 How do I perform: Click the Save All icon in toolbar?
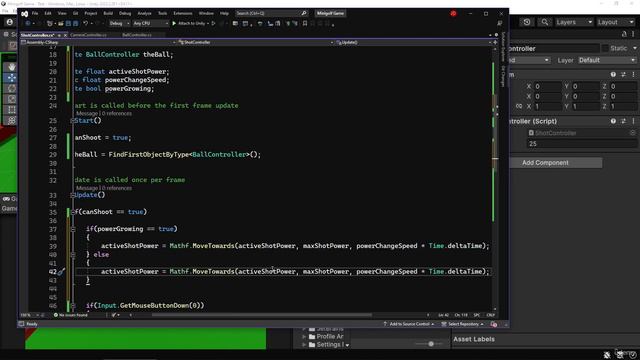pos(76,24)
